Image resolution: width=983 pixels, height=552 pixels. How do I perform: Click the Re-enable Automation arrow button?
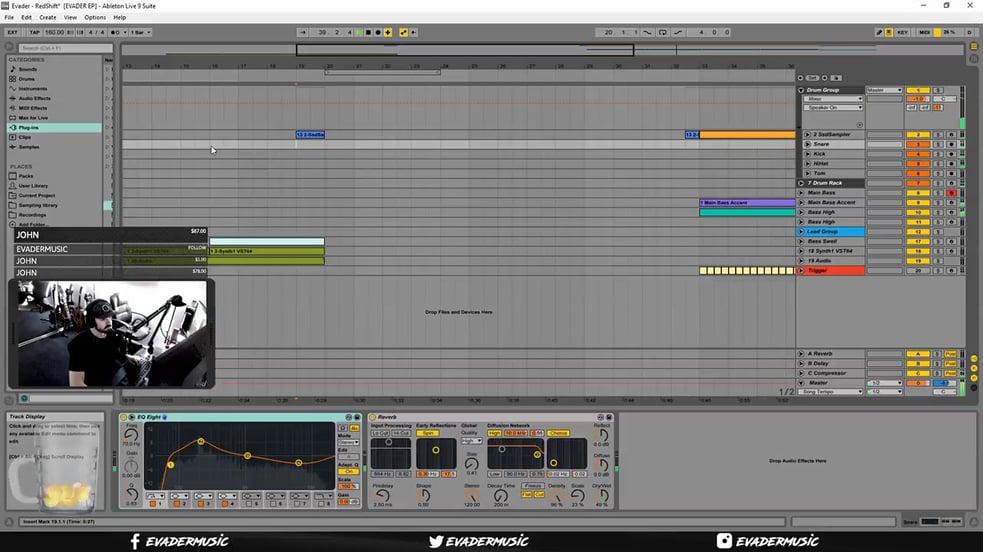[413, 33]
